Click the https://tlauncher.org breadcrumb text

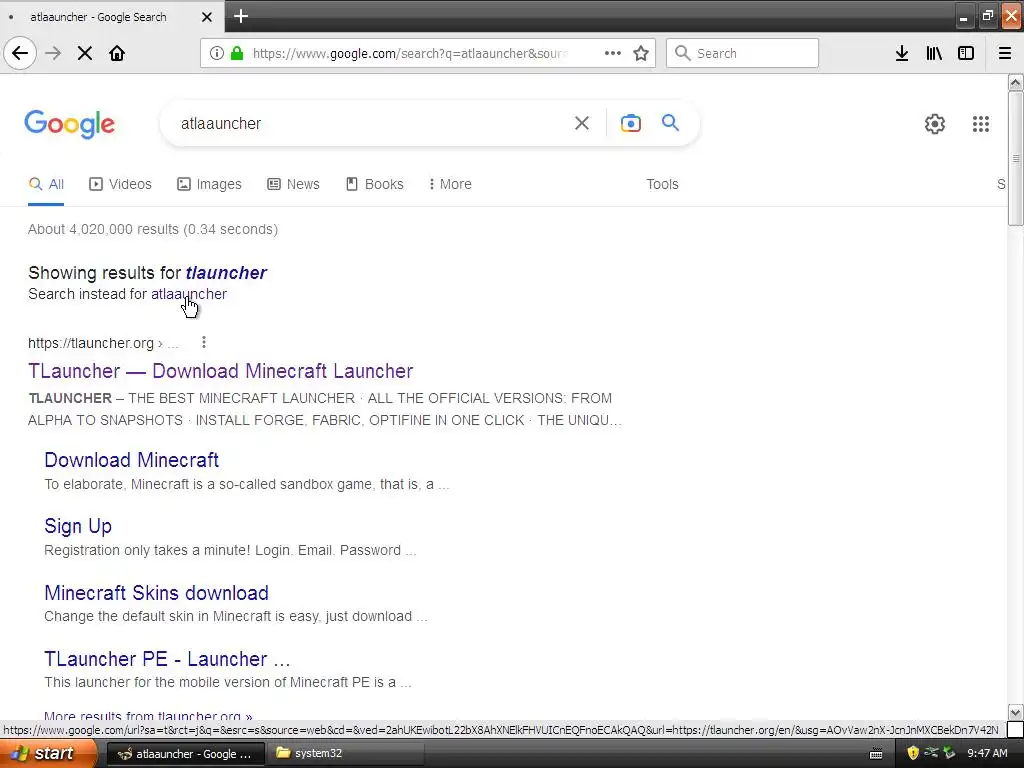pos(91,343)
